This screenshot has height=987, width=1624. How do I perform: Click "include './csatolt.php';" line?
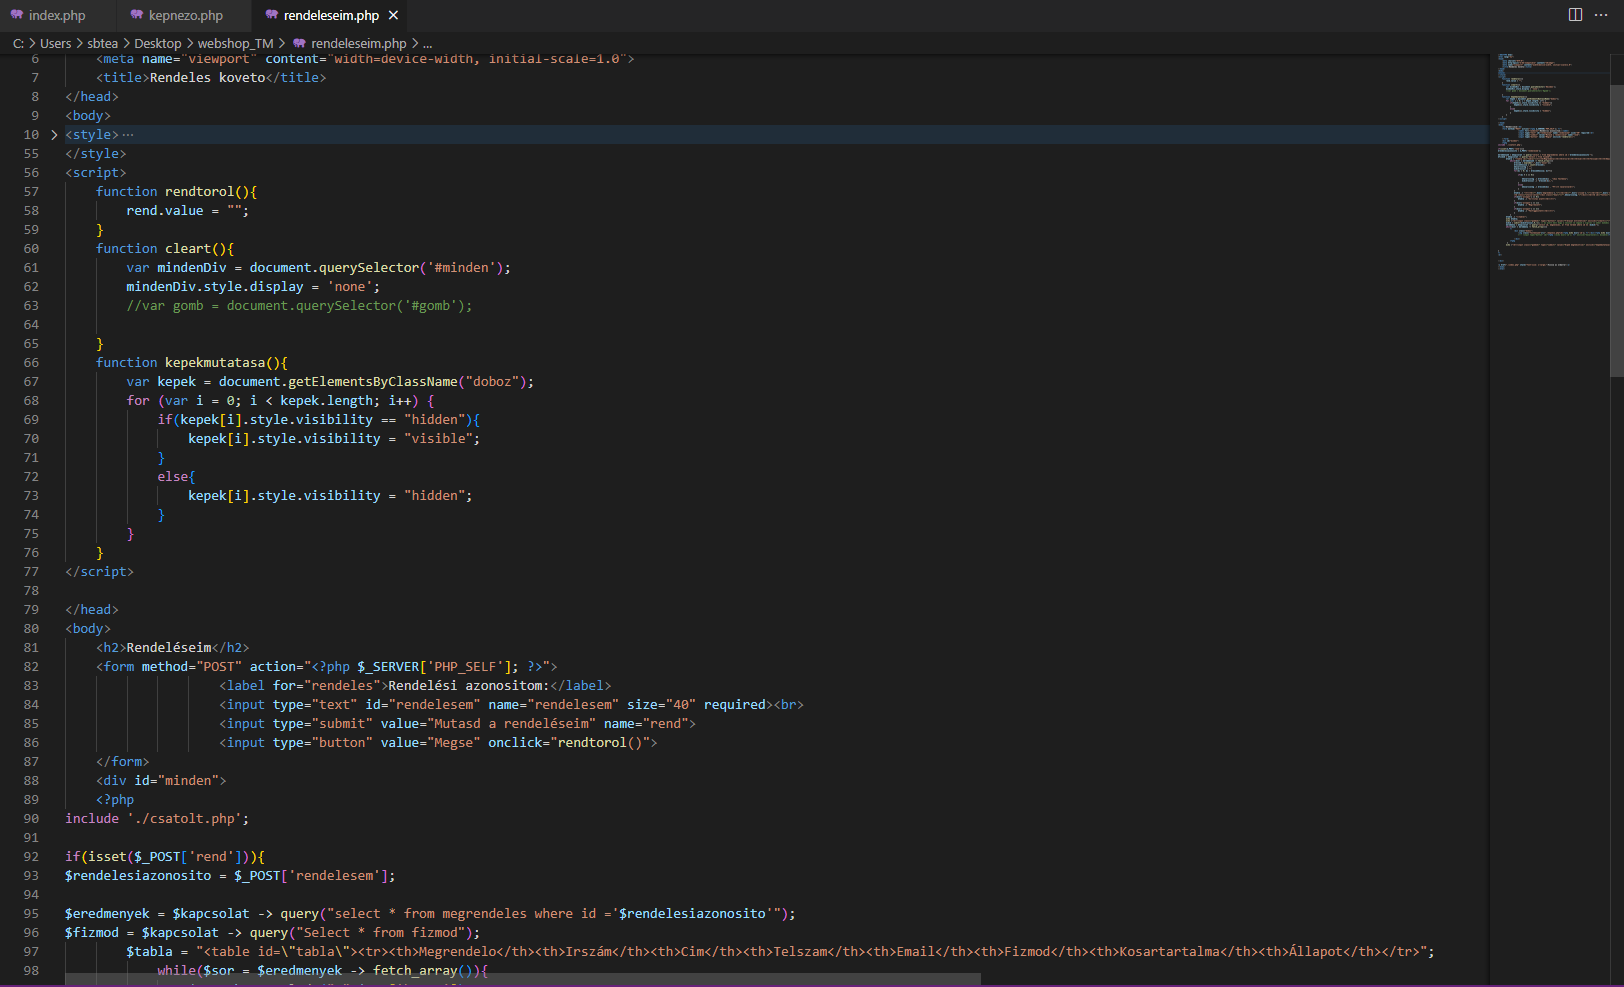click(157, 819)
